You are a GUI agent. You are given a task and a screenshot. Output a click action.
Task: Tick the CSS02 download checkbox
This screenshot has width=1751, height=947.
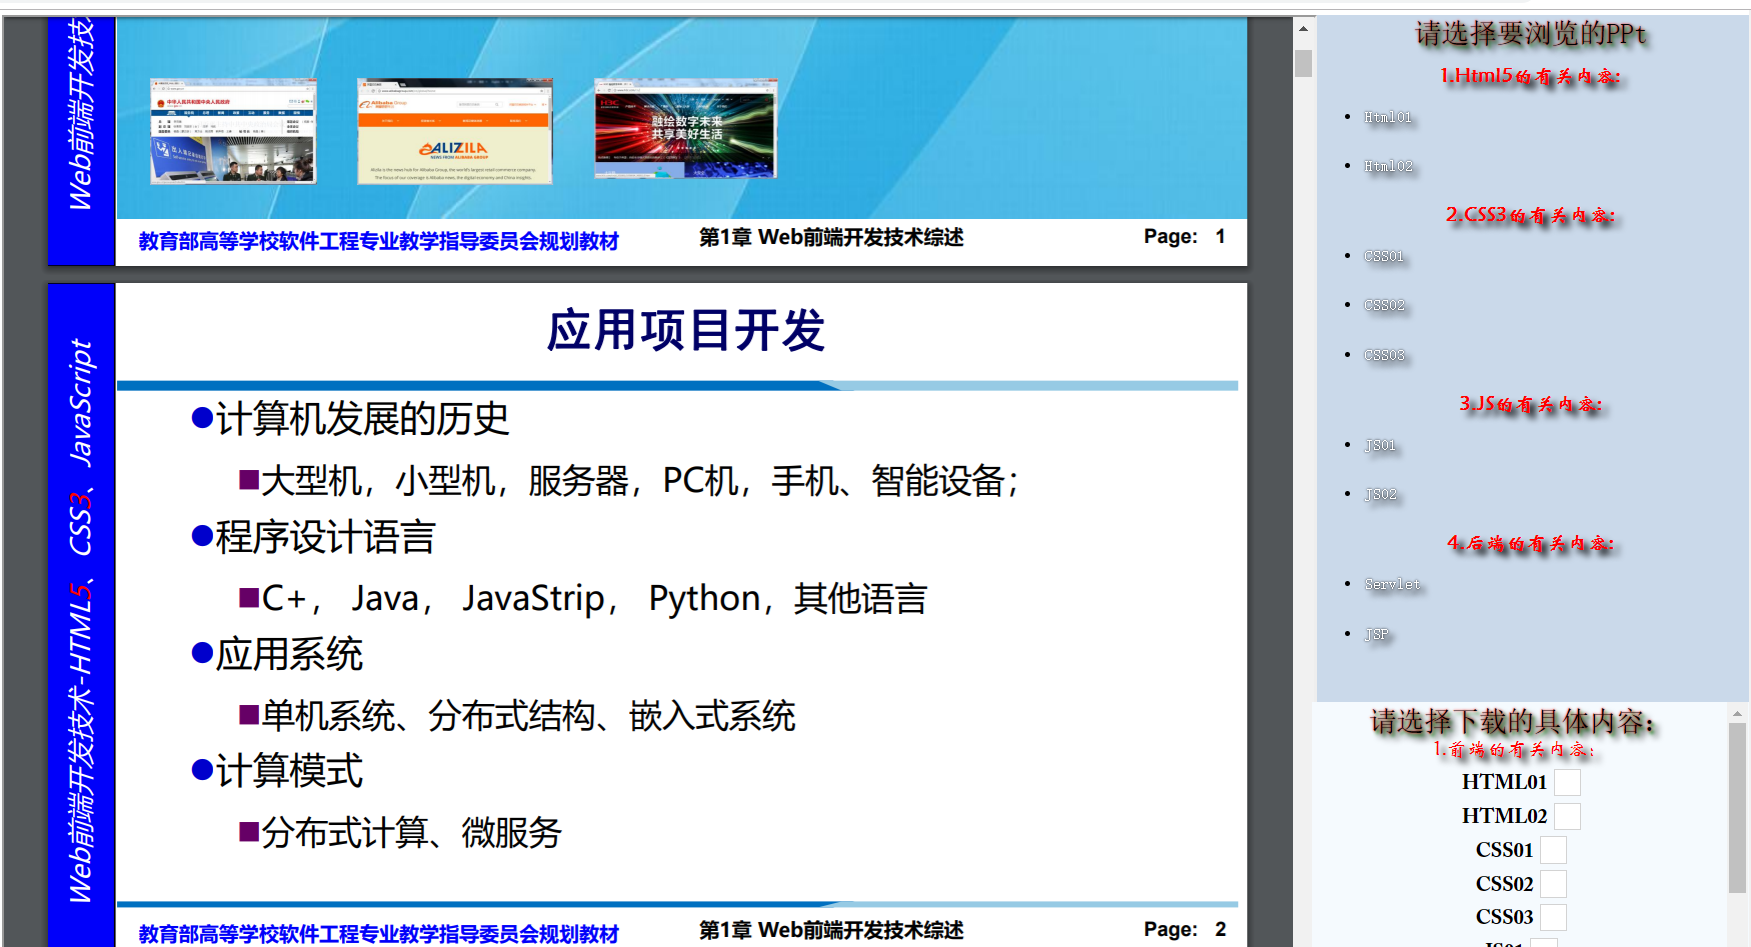(1553, 884)
